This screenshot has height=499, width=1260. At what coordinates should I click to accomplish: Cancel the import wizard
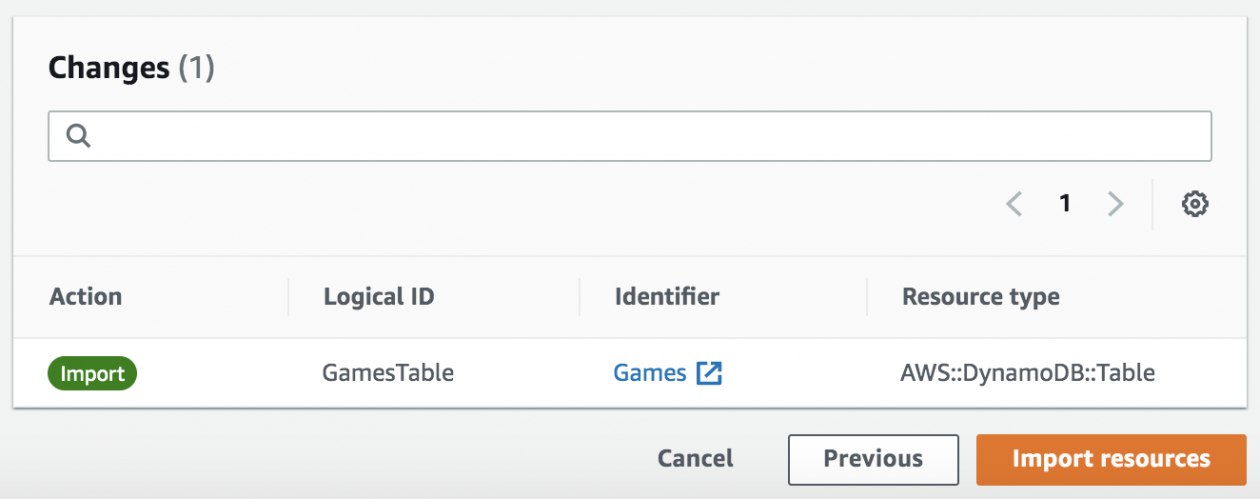[695, 459]
